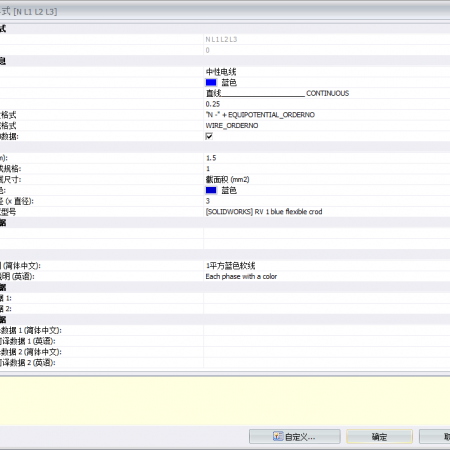The height and width of the screenshot is (450, 450).
Task: Click the wire gauge value 1 field
Action: [327, 169]
